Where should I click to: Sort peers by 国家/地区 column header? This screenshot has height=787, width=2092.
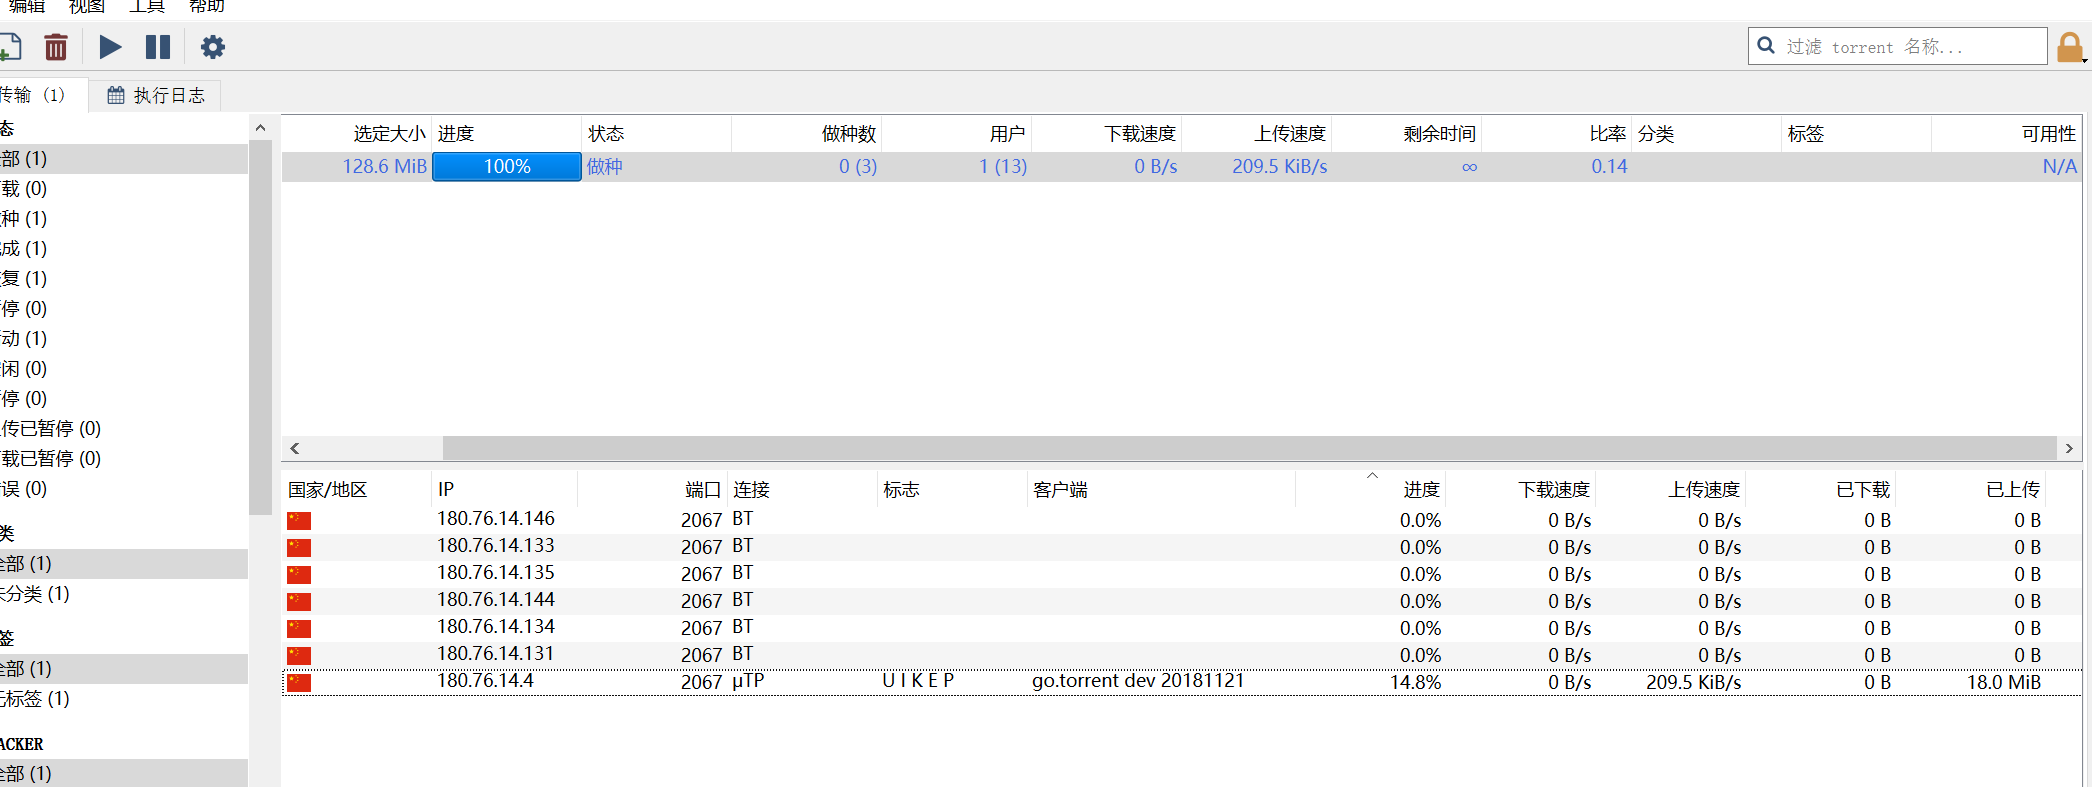click(x=328, y=490)
